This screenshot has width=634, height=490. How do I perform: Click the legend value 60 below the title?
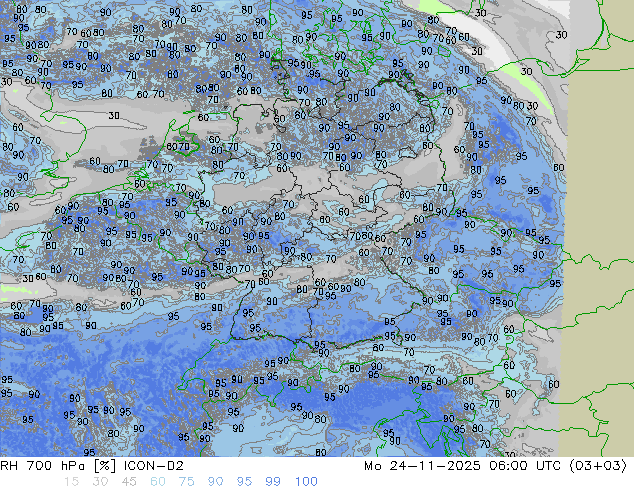(158, 482)
